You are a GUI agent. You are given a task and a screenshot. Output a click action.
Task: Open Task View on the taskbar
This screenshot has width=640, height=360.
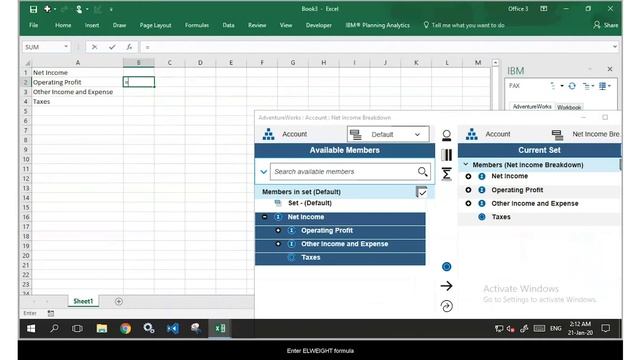pyautogui.click(x=77, y=328)
